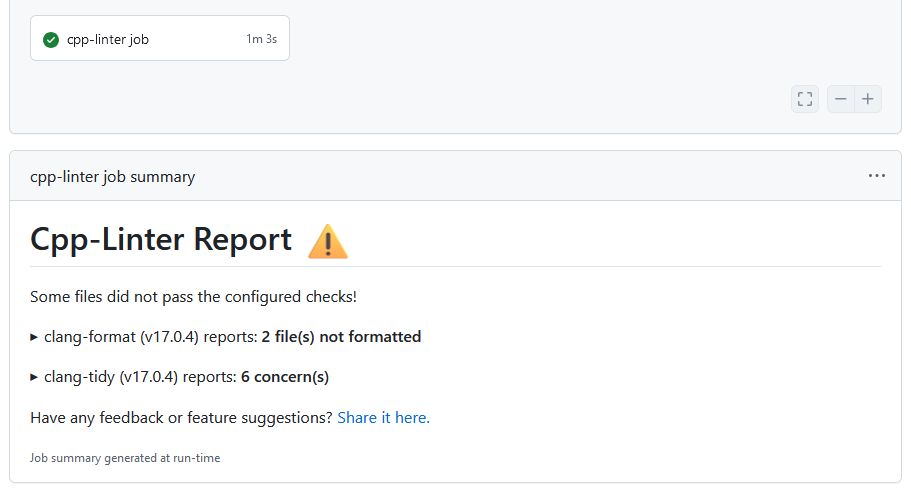Click the '1m 3s' job duration
This screenshot has width=911, height=491.
(x=261, y=39)
